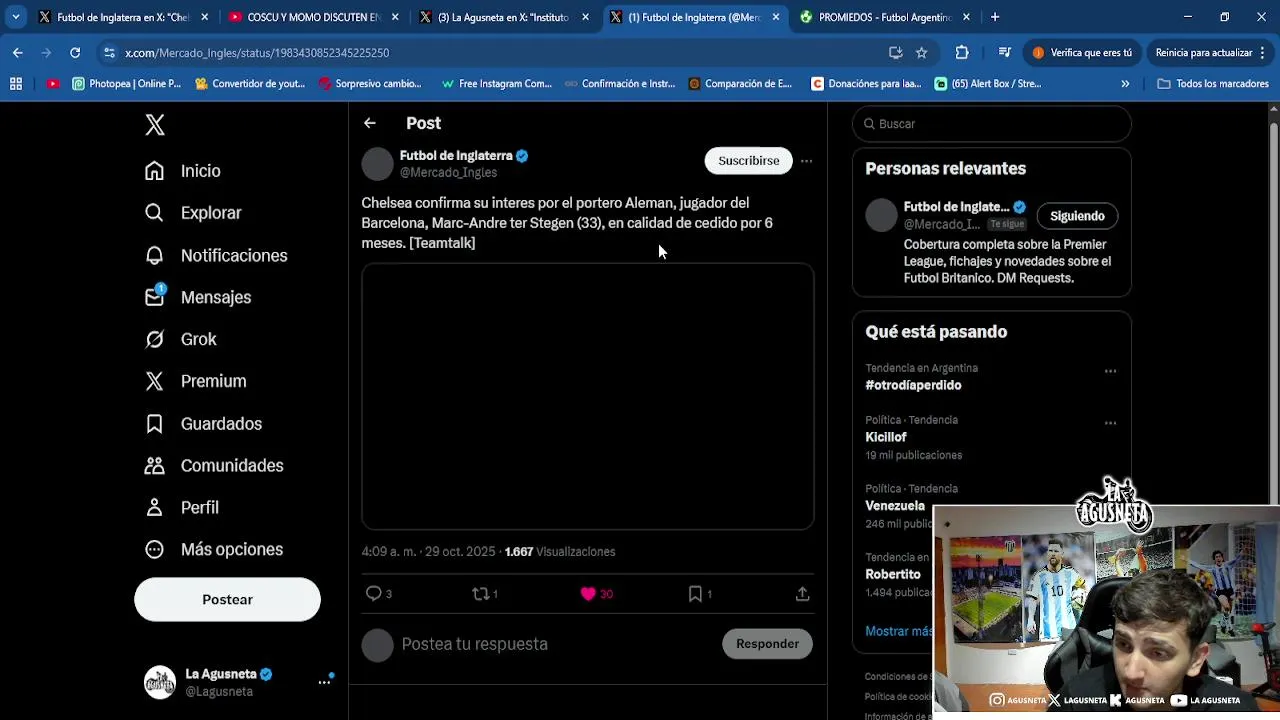1280x720 pixels.
Task: Open the post's embedded media area
Action: (588, 396)
